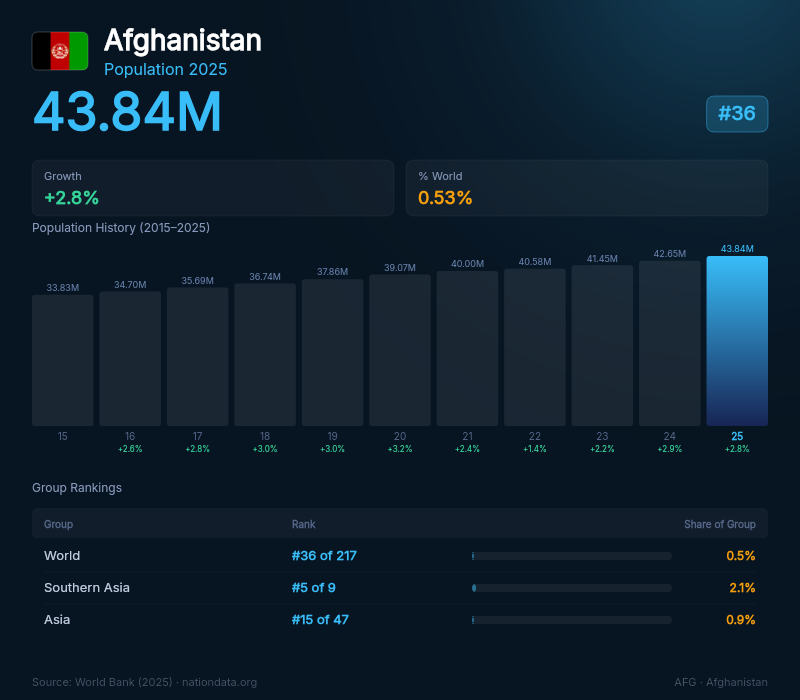Click the World Bank nationdata.org source text
The width and height of the screenshot is (800, 700).
click(144, 682)
